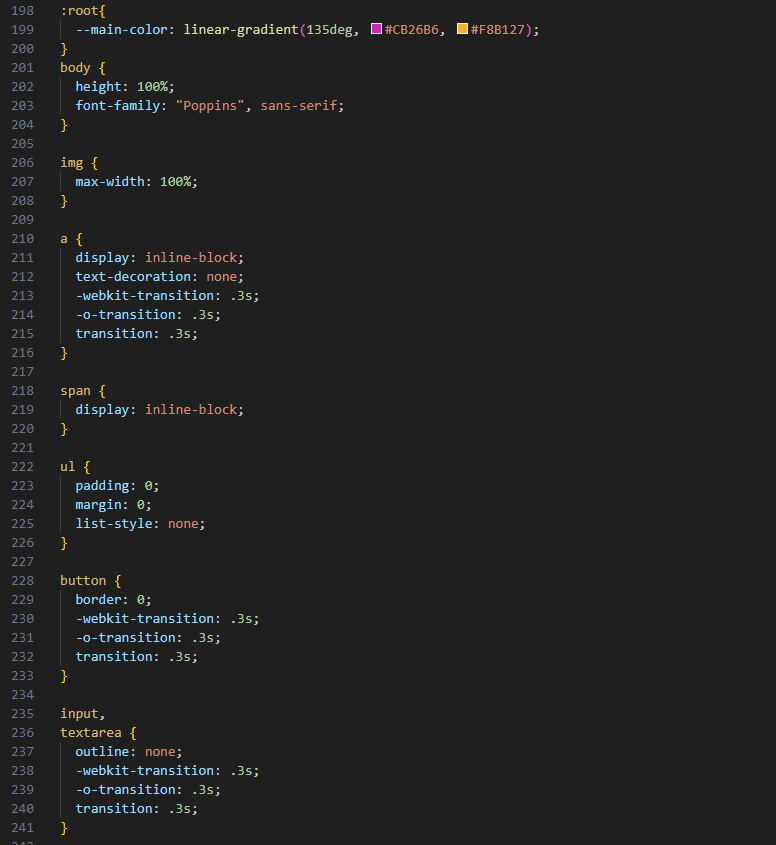Viewport: 776px width, 845px height.
Task: Click the orange #F8B127 color swatch
Action: (462, 30)
